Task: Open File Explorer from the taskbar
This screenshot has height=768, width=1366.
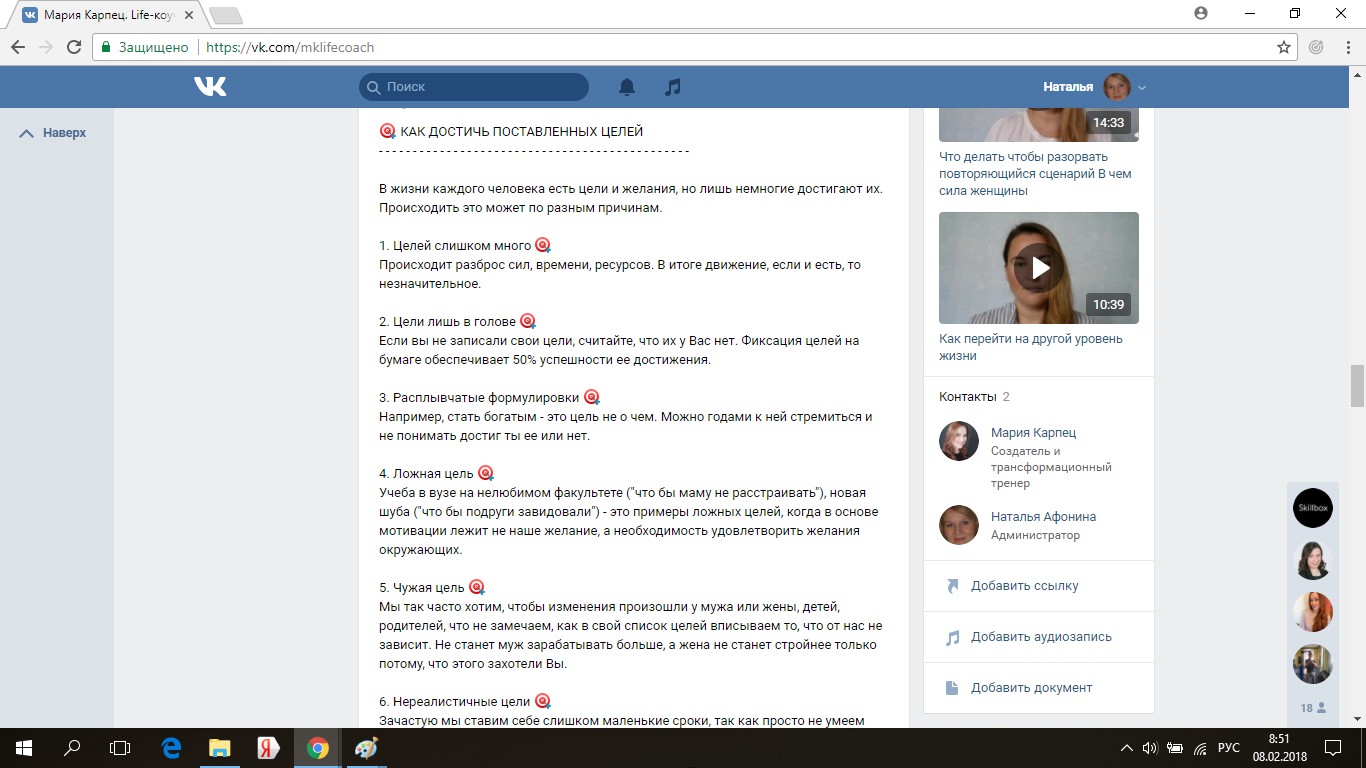Action: click(219, 747)
